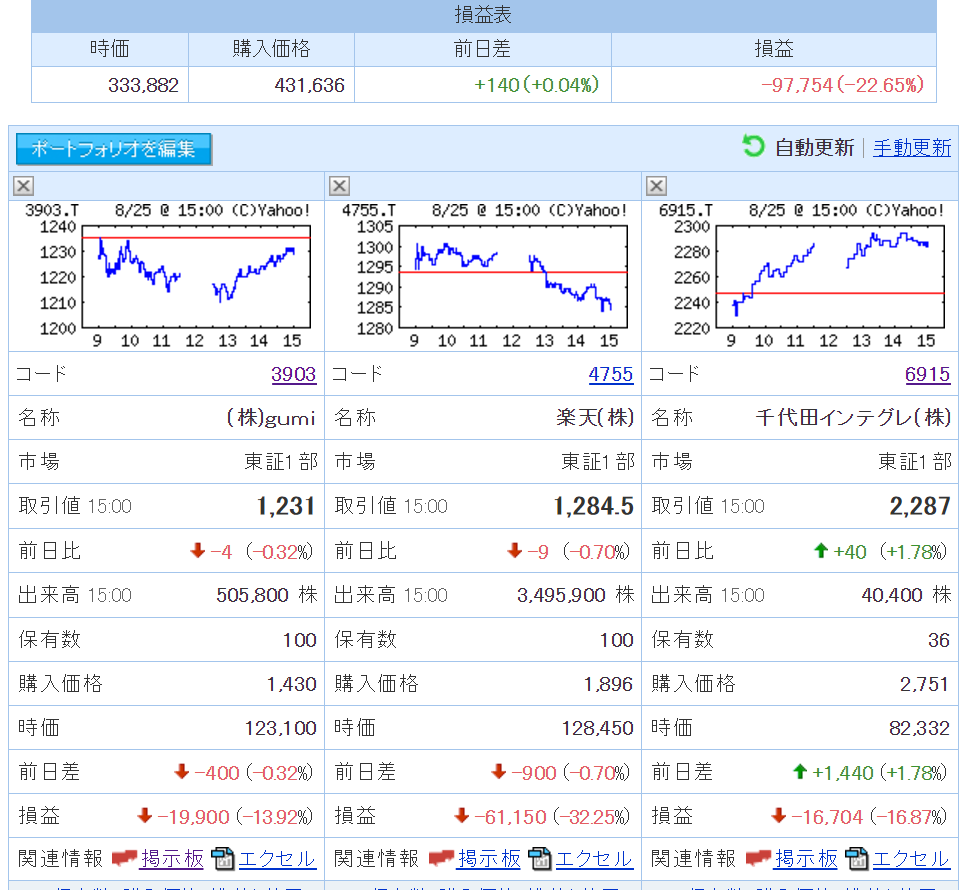Select total 時価 value 333,882
Viewport: 962px width, 890px height.
[x=143, y=85]
